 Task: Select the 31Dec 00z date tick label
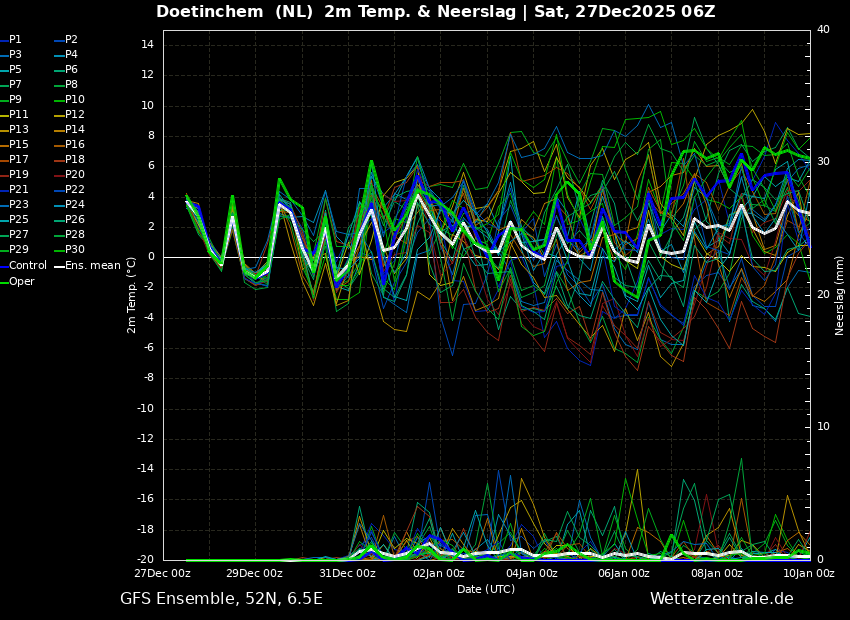click(347, 573)
